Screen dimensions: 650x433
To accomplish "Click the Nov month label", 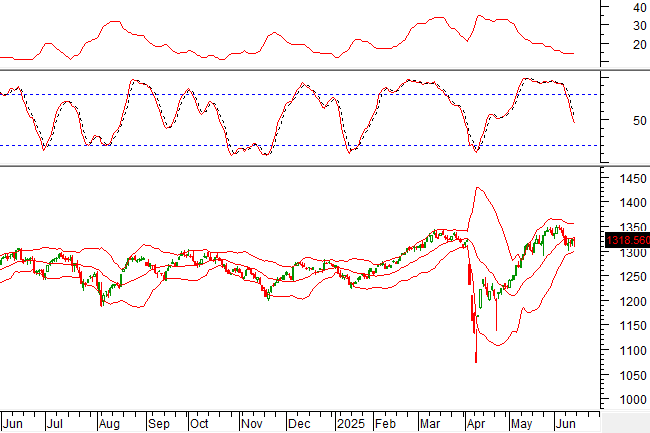I will 252,424.
